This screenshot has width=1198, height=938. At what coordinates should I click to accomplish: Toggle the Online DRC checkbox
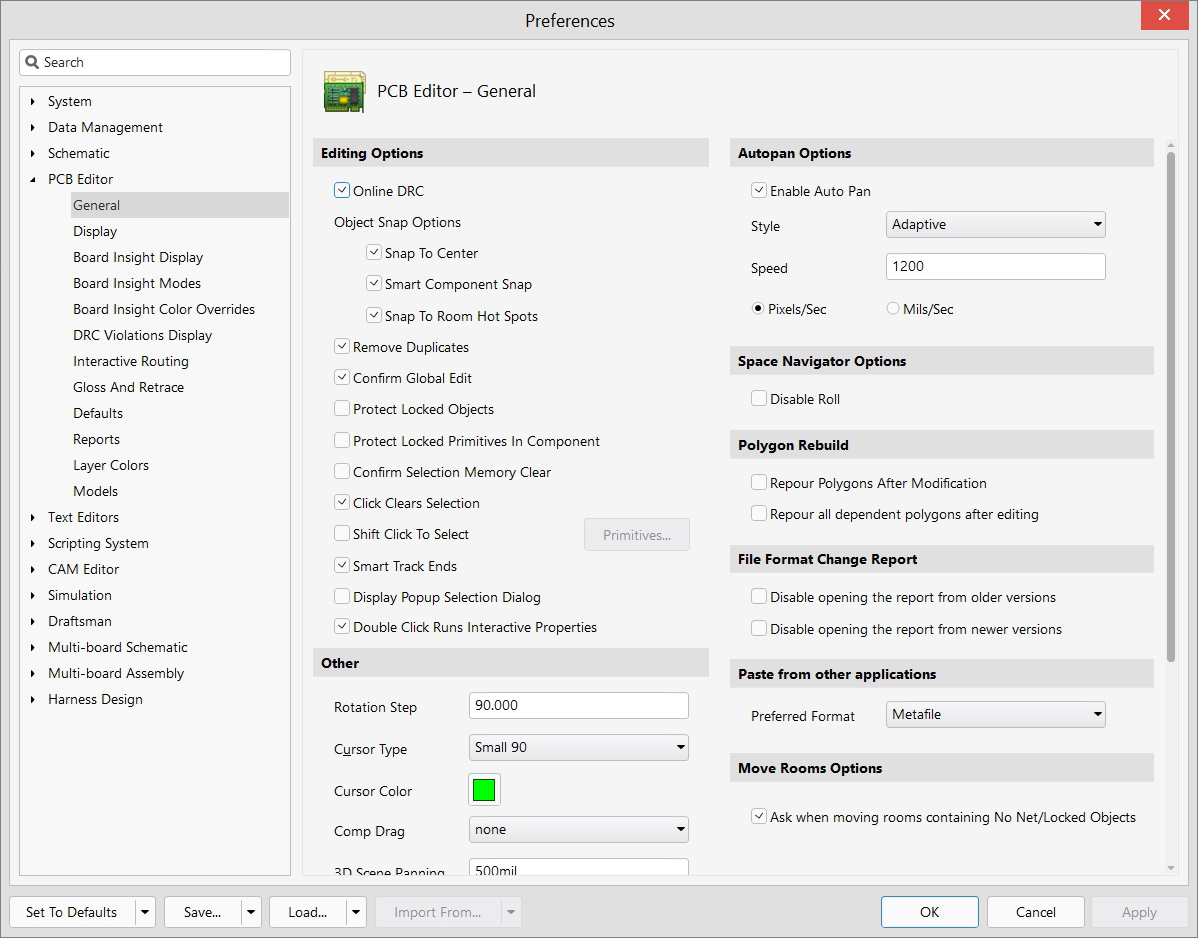click(342, 190)
